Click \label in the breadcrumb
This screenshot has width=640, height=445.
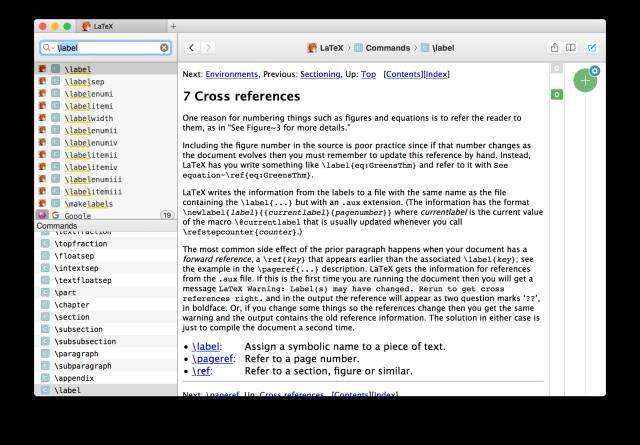(x=438, y=48)
